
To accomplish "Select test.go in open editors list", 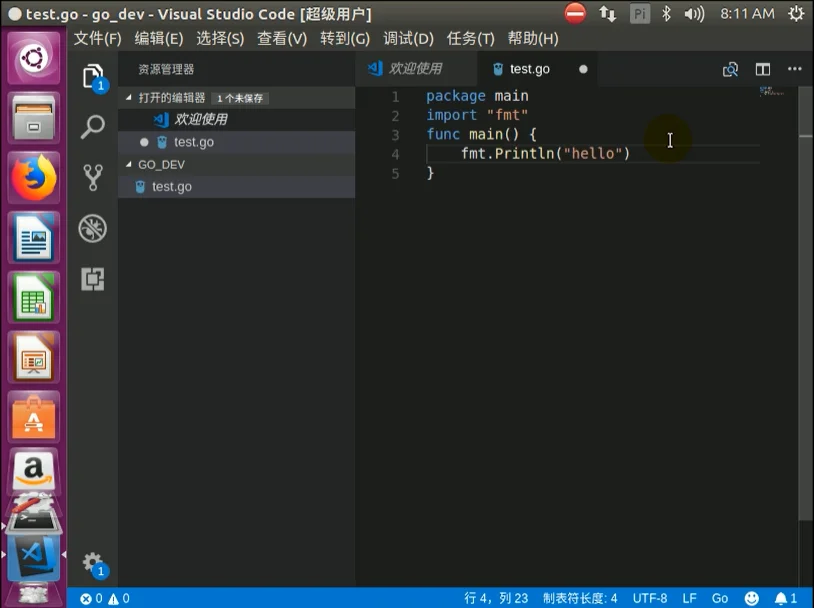I will (237, 142).
